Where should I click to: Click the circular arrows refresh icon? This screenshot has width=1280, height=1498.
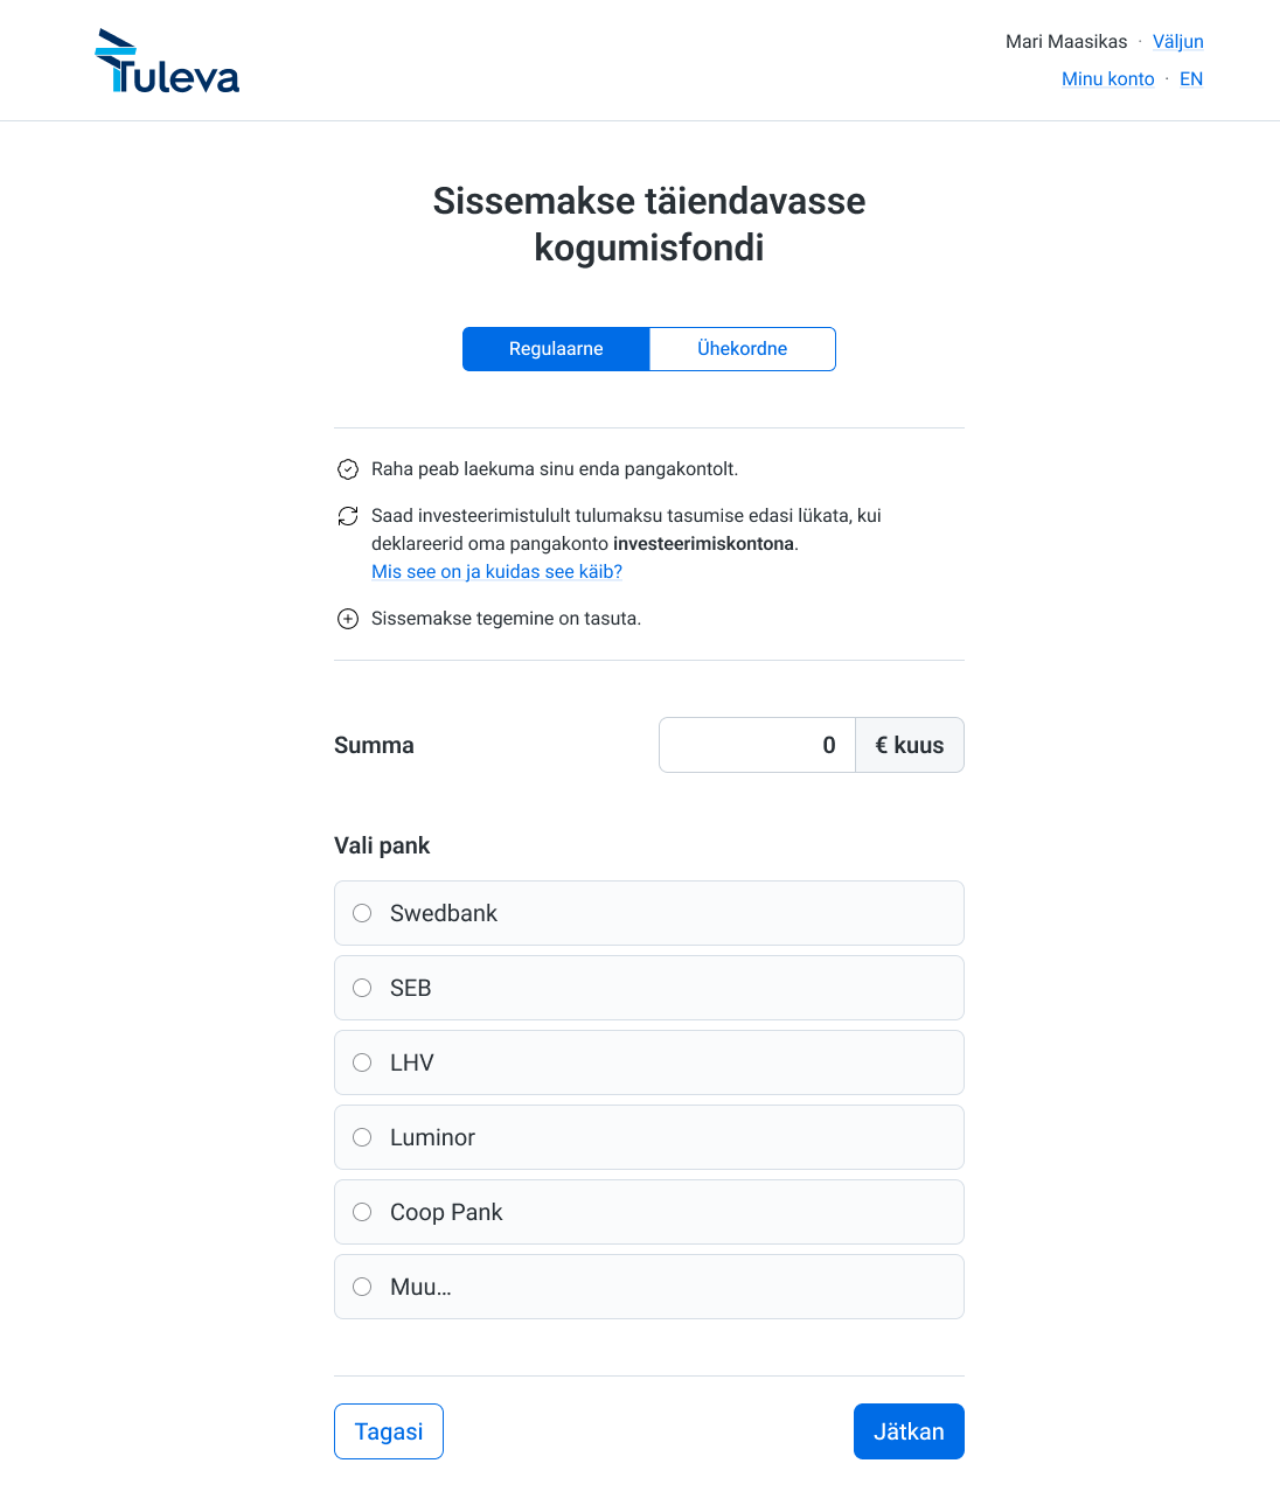348,516
